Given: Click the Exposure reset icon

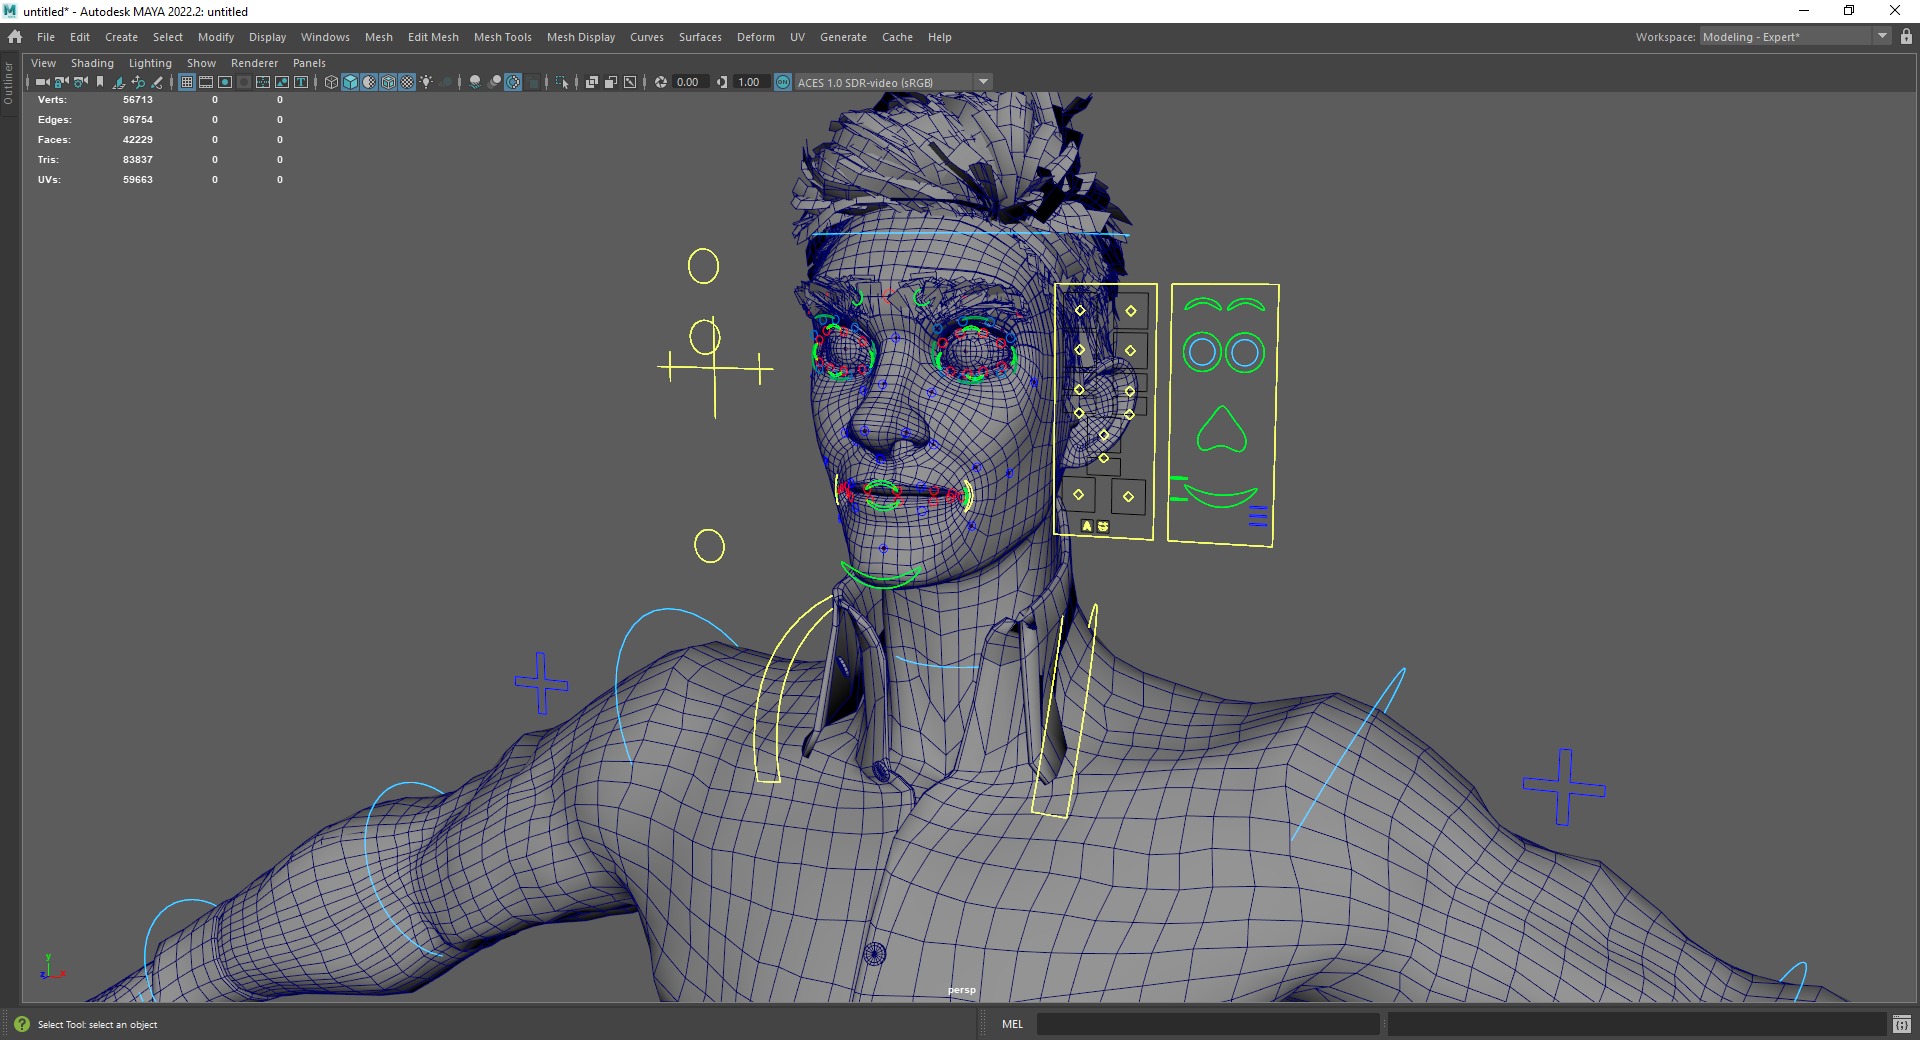Looking at the screenshot, I should click(x=661, y=82).
